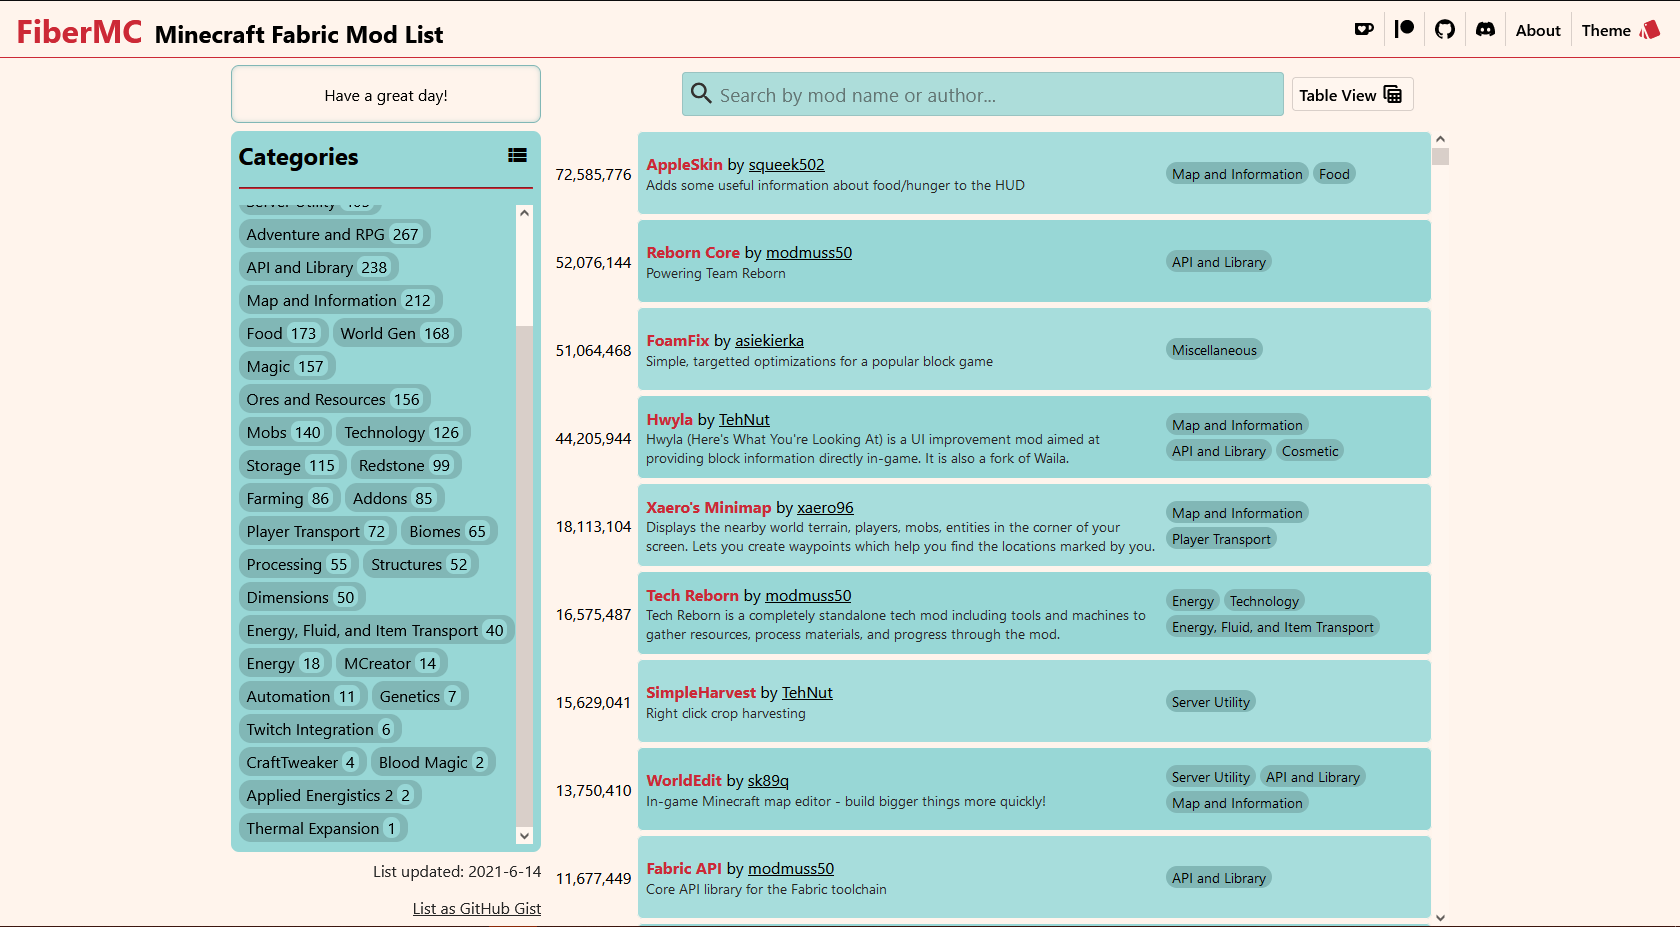Image resolution: width=1680 pixels, height=927 pixels.
Task: Select the Blood Magic category chip
Action: (432, 762)
